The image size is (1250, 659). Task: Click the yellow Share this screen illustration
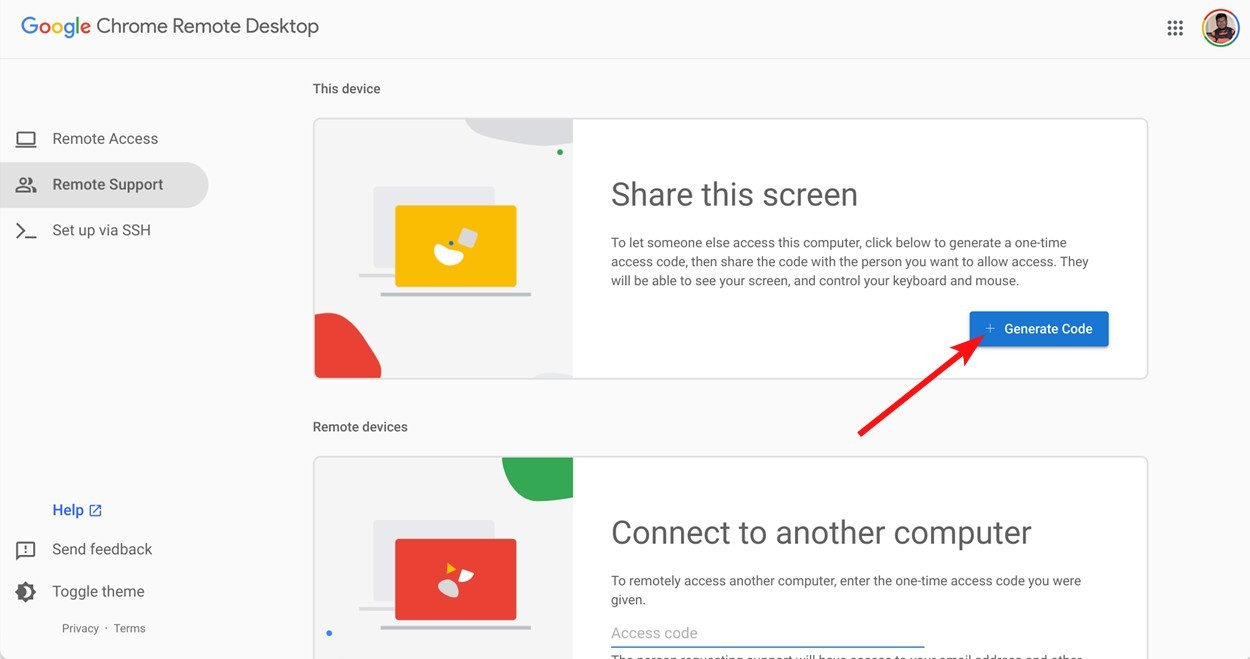tap(455, 246)
